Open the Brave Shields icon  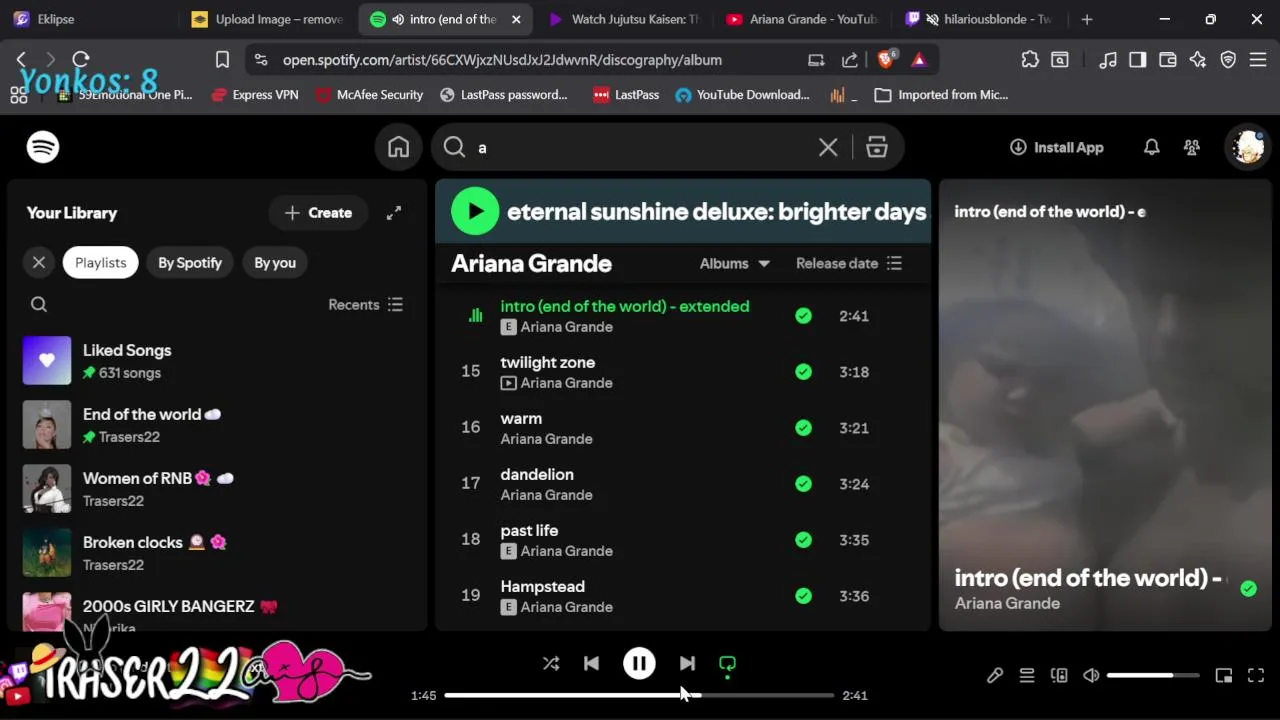pos(886,60)
